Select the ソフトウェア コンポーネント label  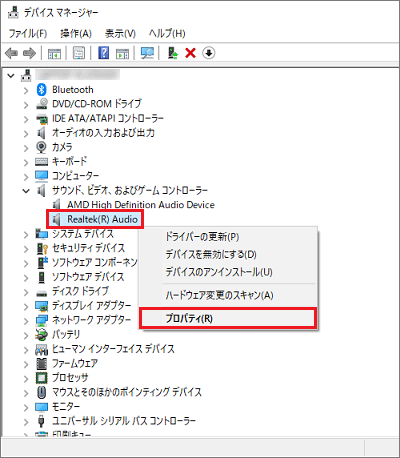[95, 263]
